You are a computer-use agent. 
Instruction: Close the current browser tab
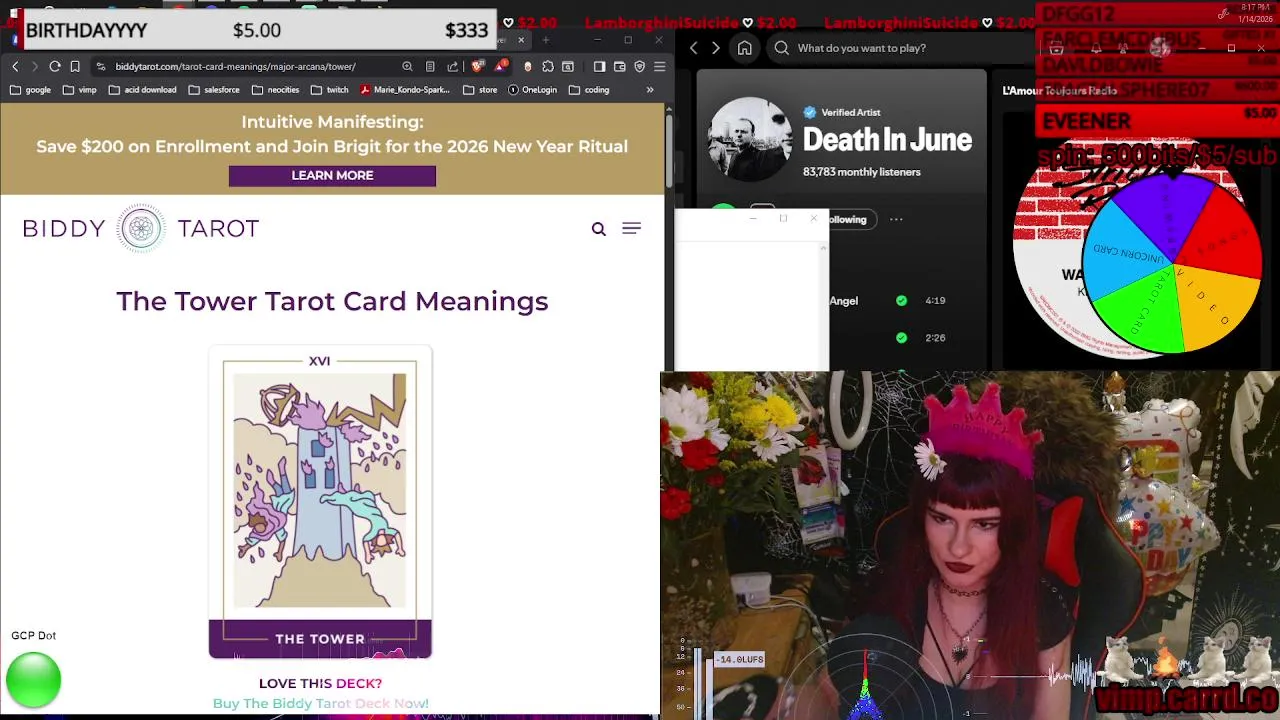coord(521,40)
